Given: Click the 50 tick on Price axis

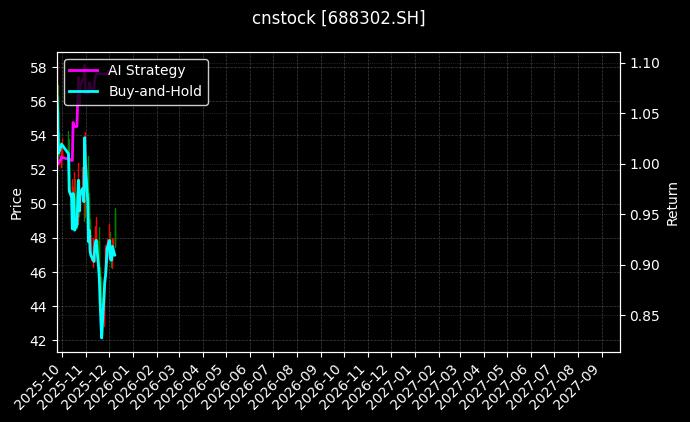Looking at the screenshot, I should click(40, 204).
